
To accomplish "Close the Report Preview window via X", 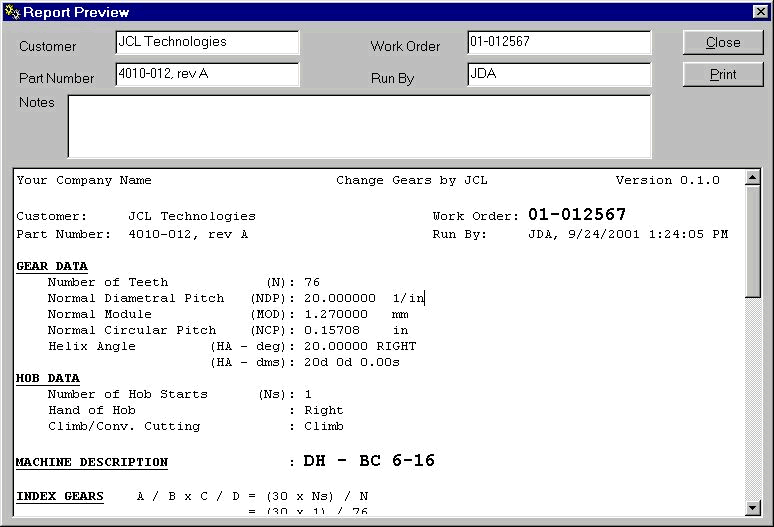I will [x=761, y=12].
